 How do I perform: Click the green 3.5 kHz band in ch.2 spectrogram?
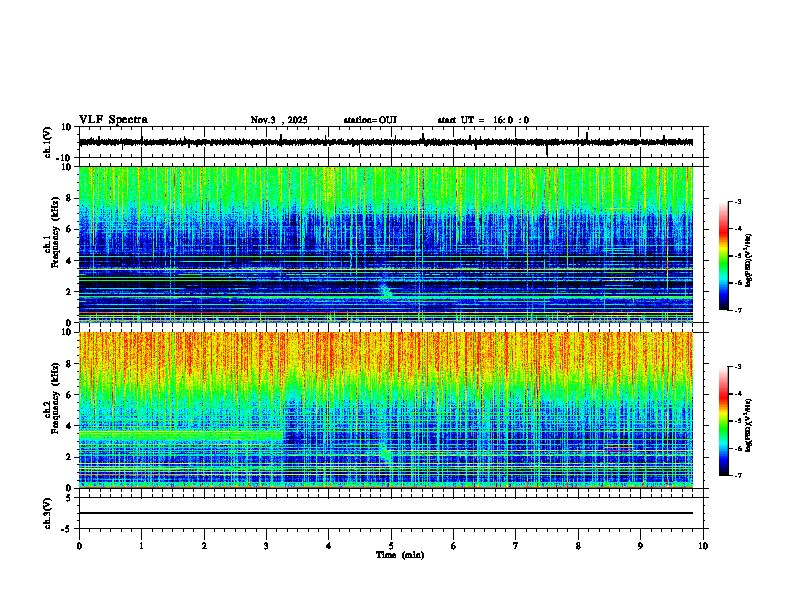pyautogui.click(x=181, y=435)
